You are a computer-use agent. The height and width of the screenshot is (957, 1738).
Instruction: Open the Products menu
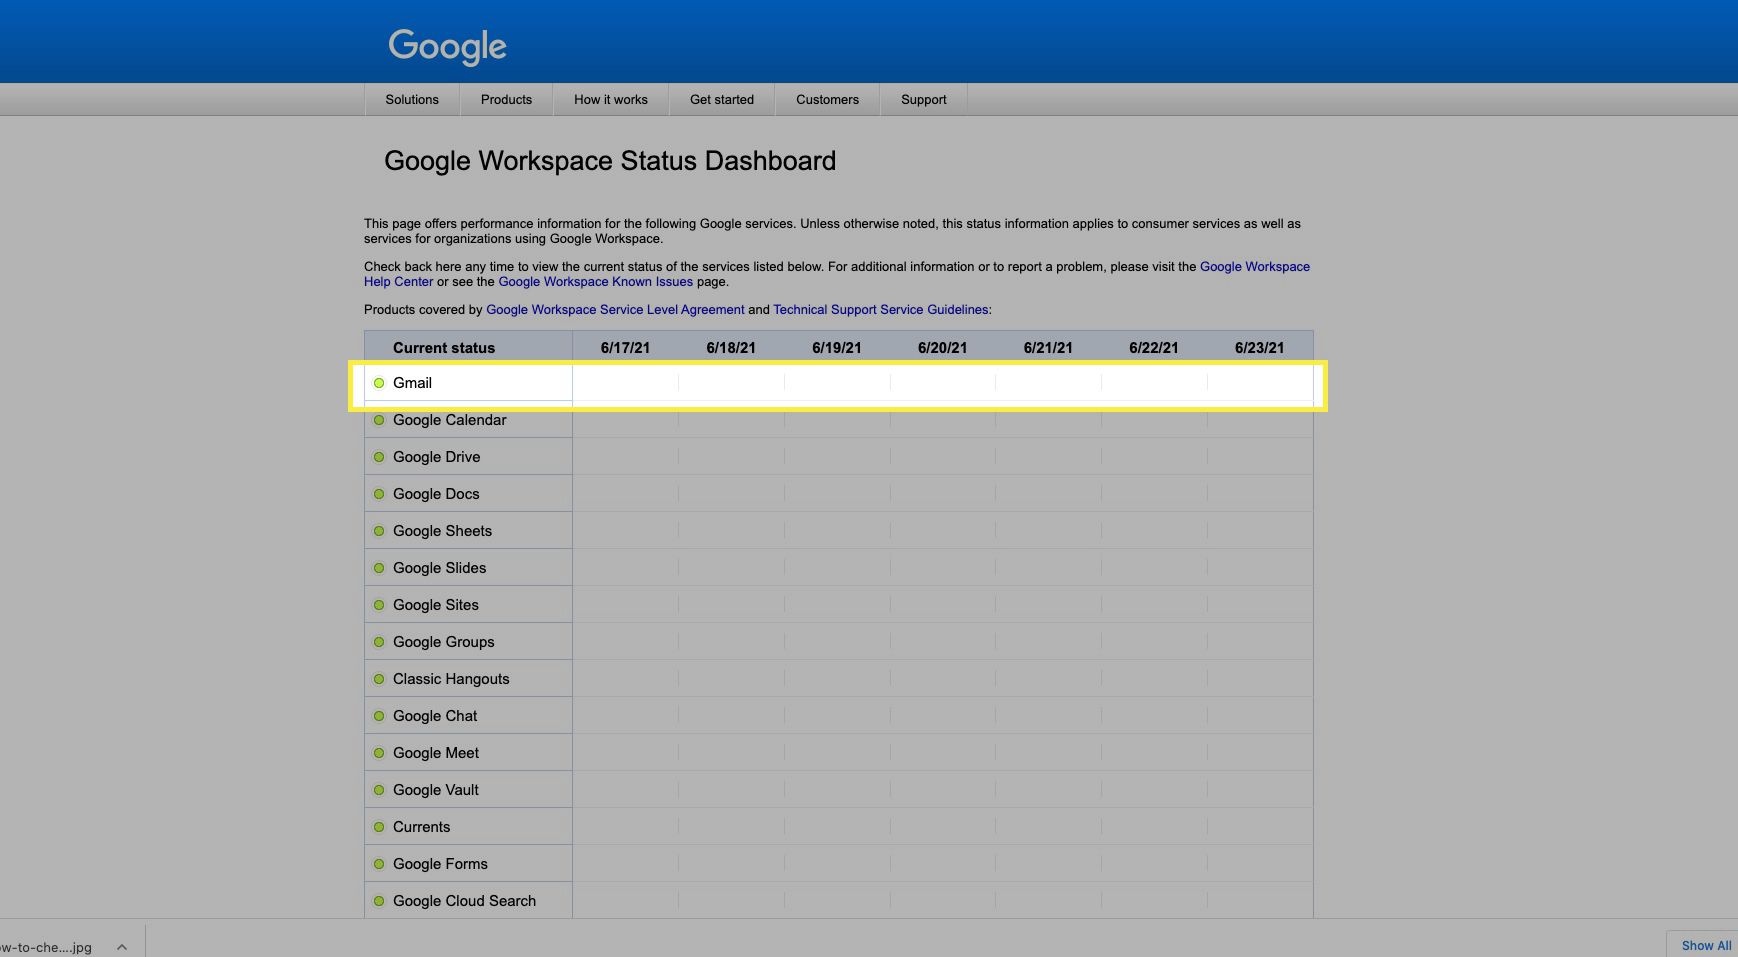(x=506, y=100)
